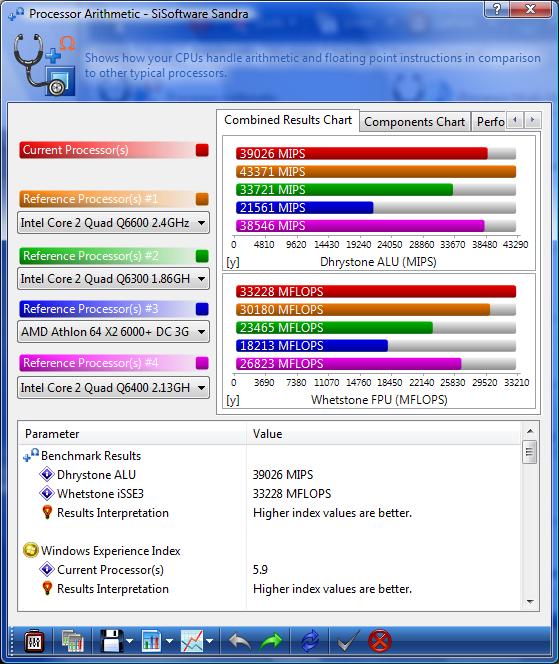
Task: Switch to Components Chart tab
Action: click(415, 122)
